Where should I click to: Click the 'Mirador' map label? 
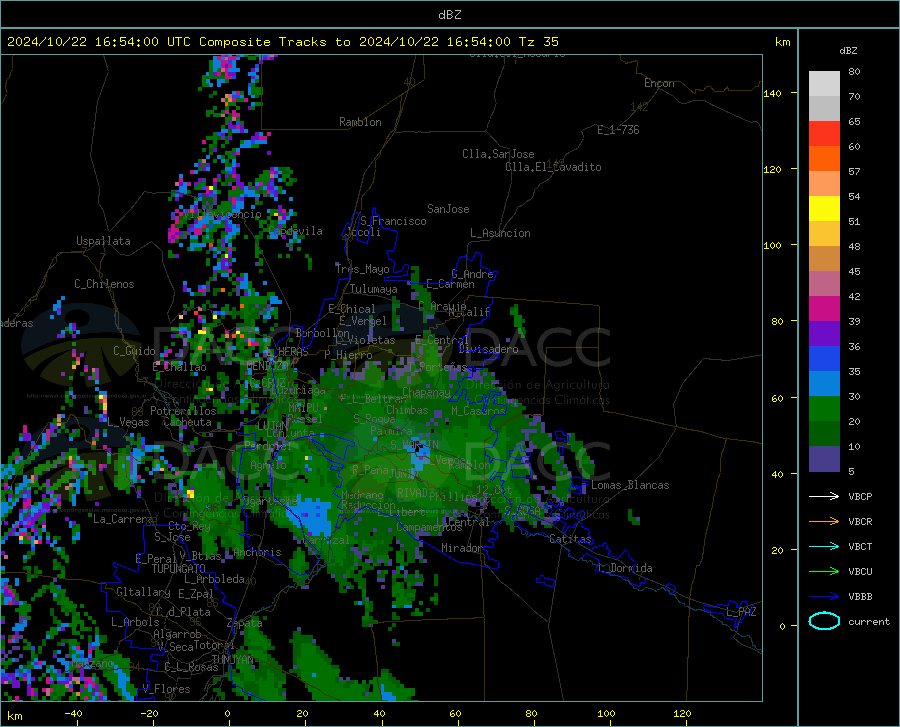[461, 548]
